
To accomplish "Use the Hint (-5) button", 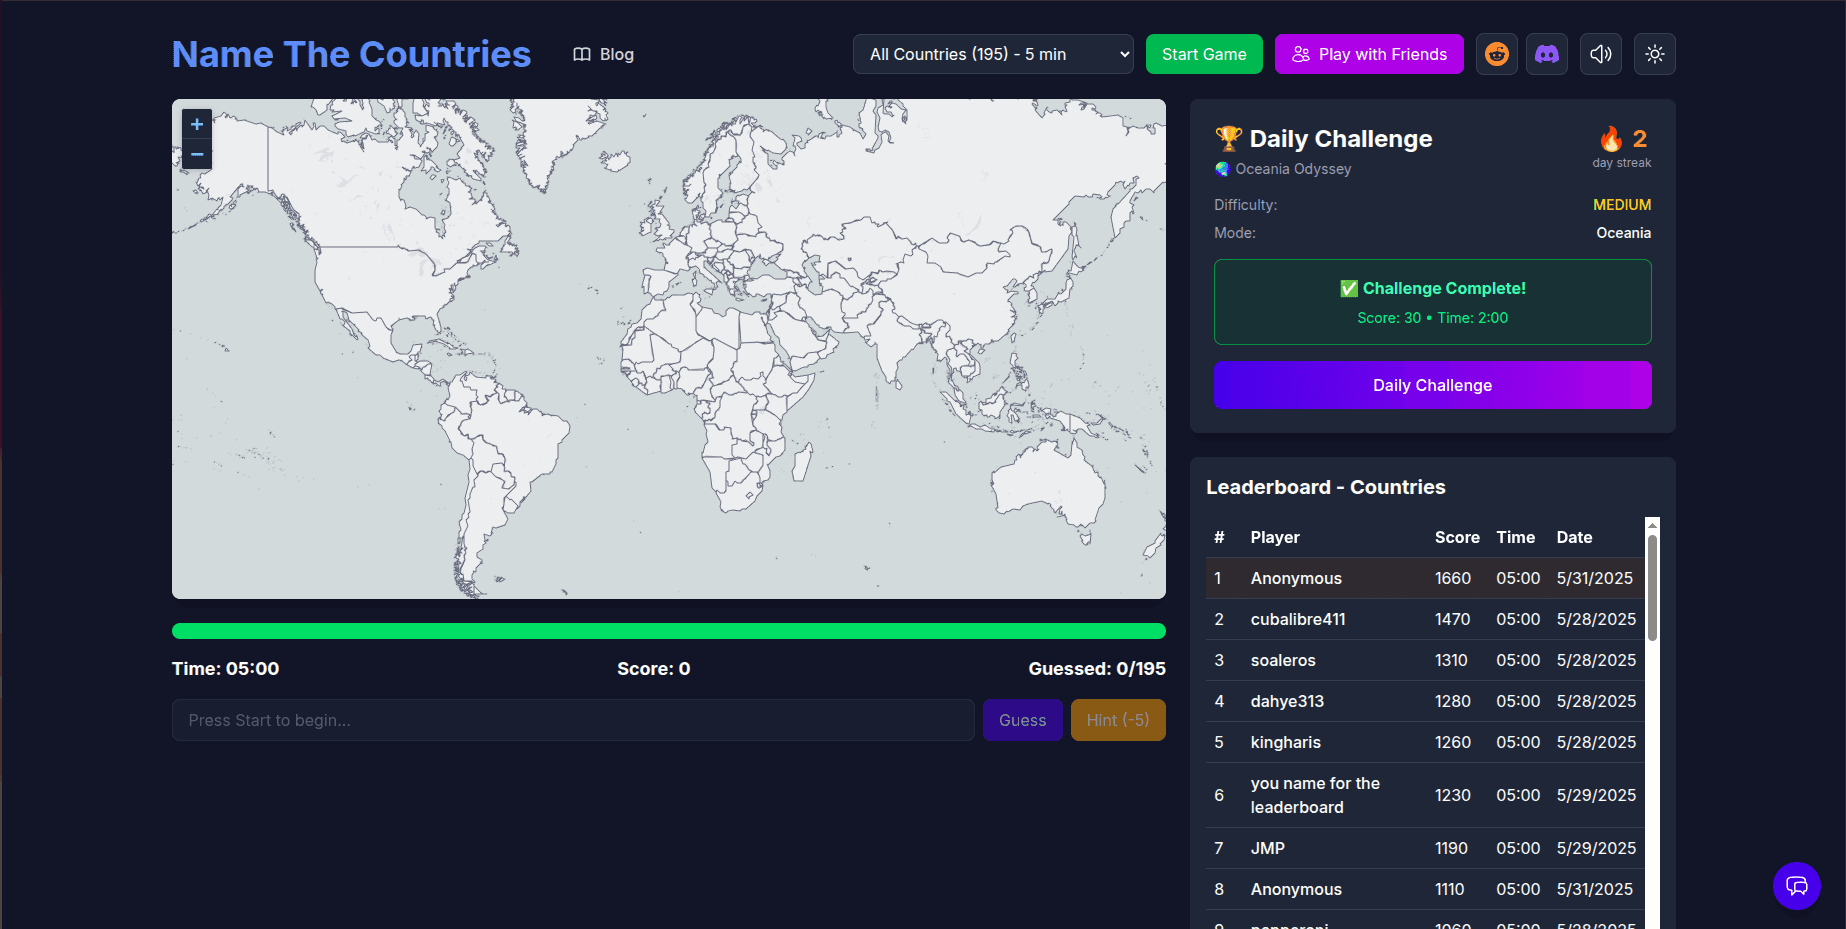I will coord(1118,720).
